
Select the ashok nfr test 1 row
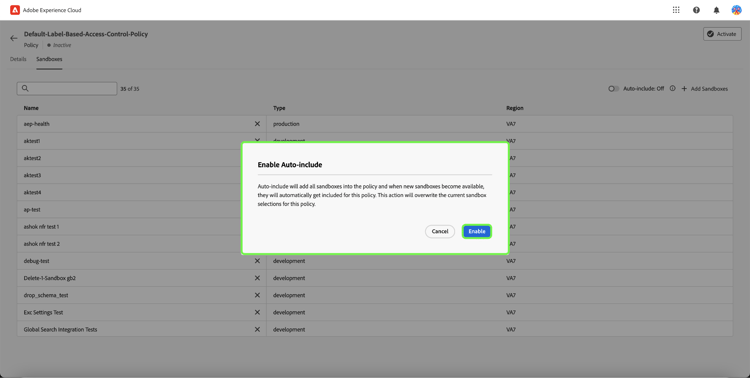coord(42,227)
